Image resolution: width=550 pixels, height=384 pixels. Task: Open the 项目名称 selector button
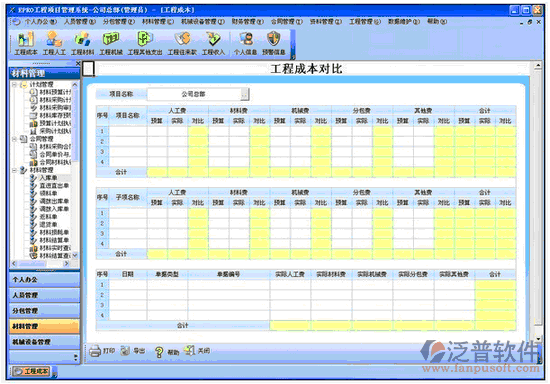coord(245,94)
